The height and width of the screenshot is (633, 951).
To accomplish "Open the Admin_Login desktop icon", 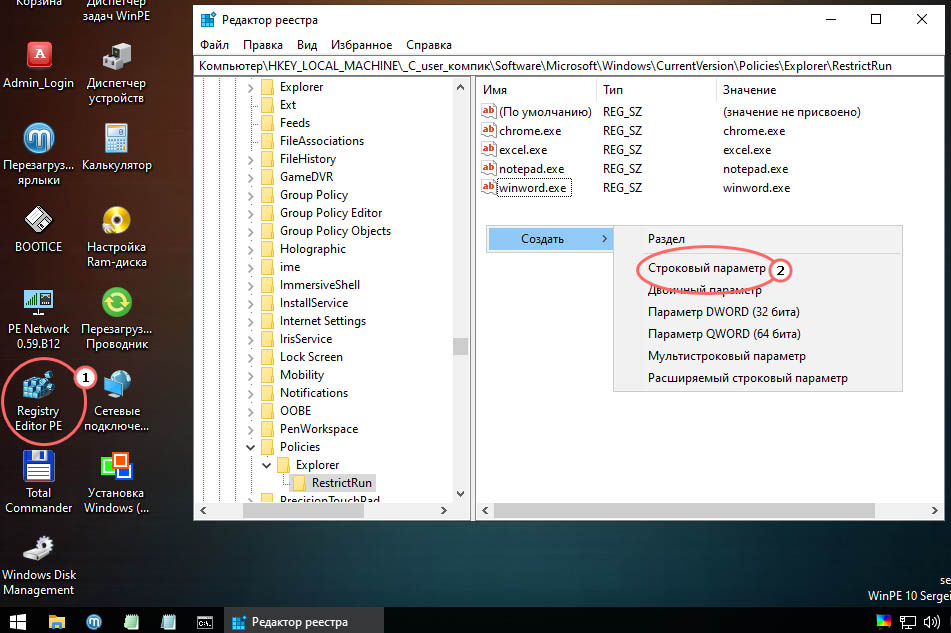I will click(39, 65).
